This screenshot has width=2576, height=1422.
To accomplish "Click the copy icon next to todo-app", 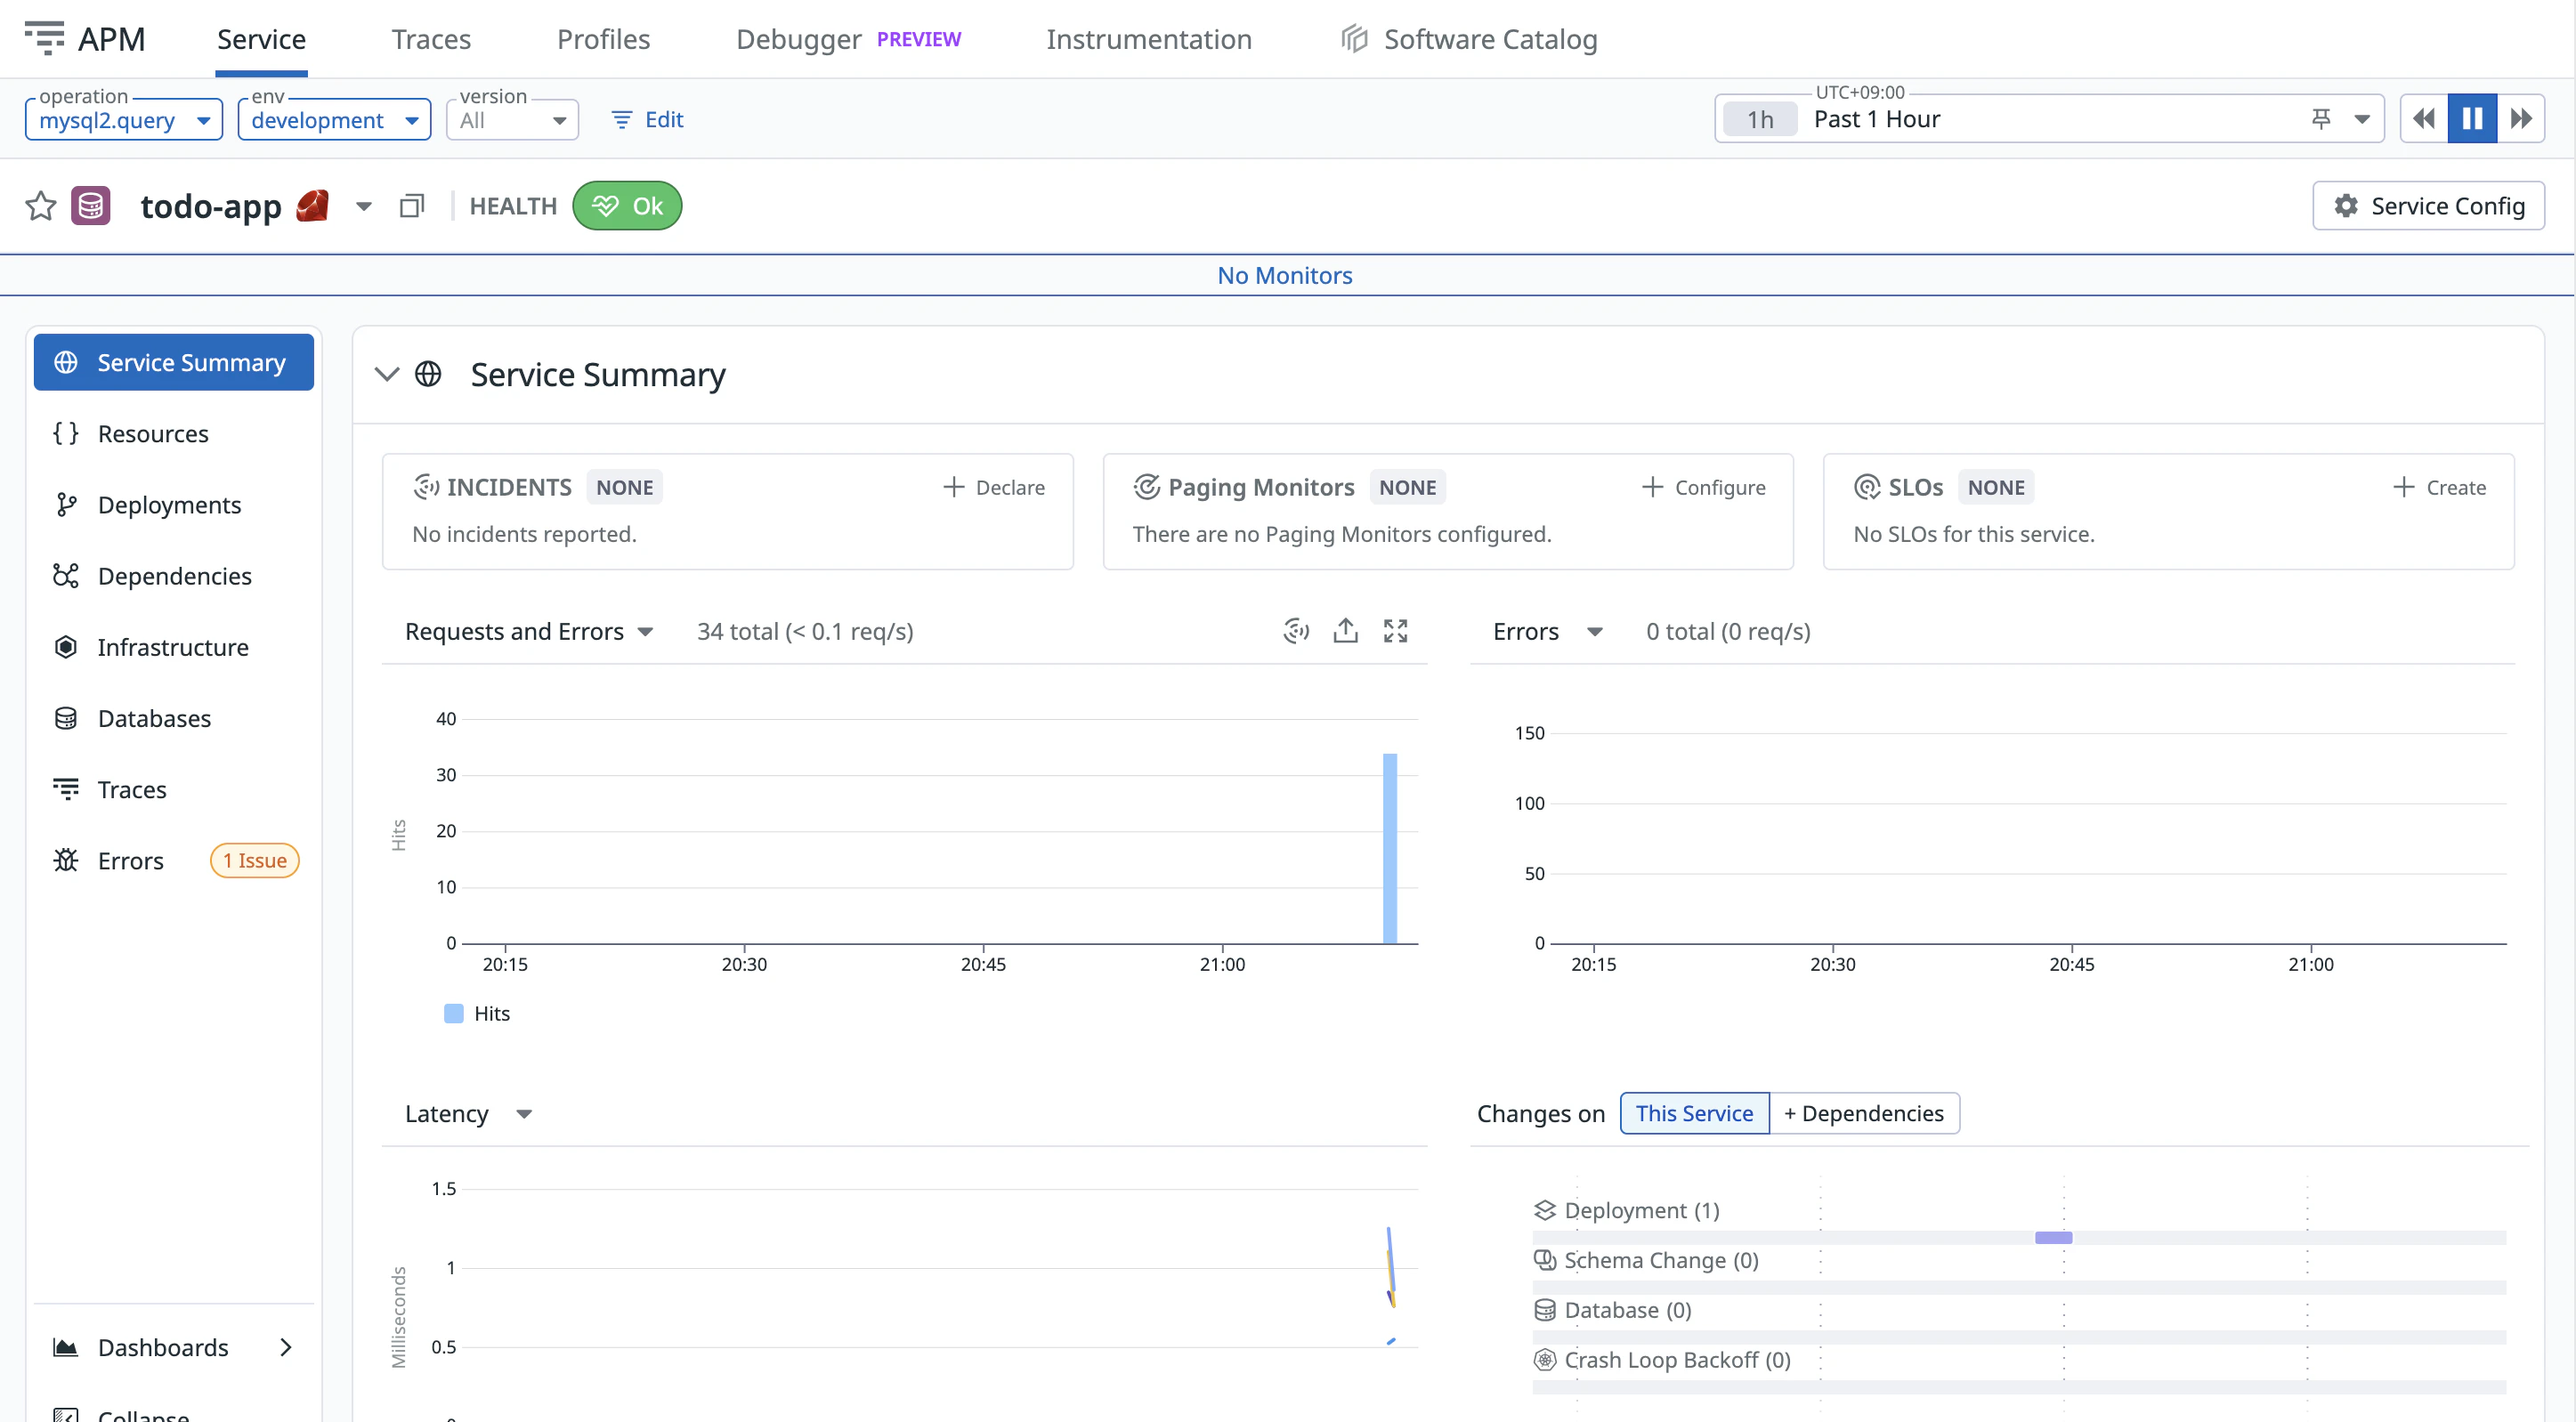I will [x=412, y=206].
